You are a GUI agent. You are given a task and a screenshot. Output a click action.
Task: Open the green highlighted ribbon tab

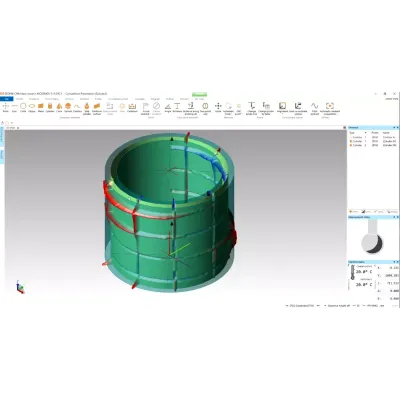coord(199,95)
